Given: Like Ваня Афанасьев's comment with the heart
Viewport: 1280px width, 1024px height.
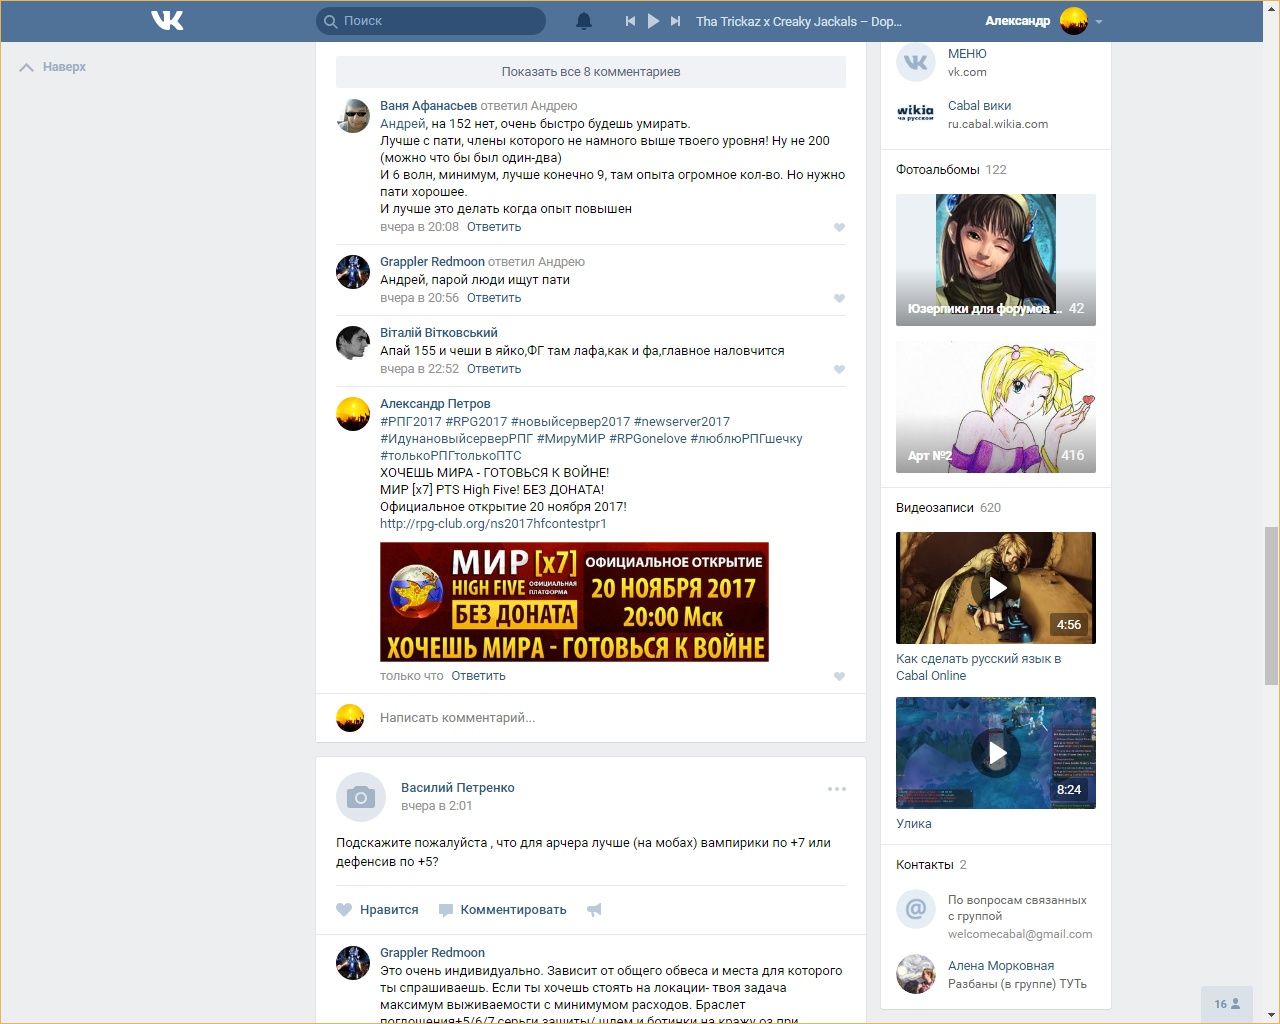Looking at the screenshot, I should [x=839, y=227].
